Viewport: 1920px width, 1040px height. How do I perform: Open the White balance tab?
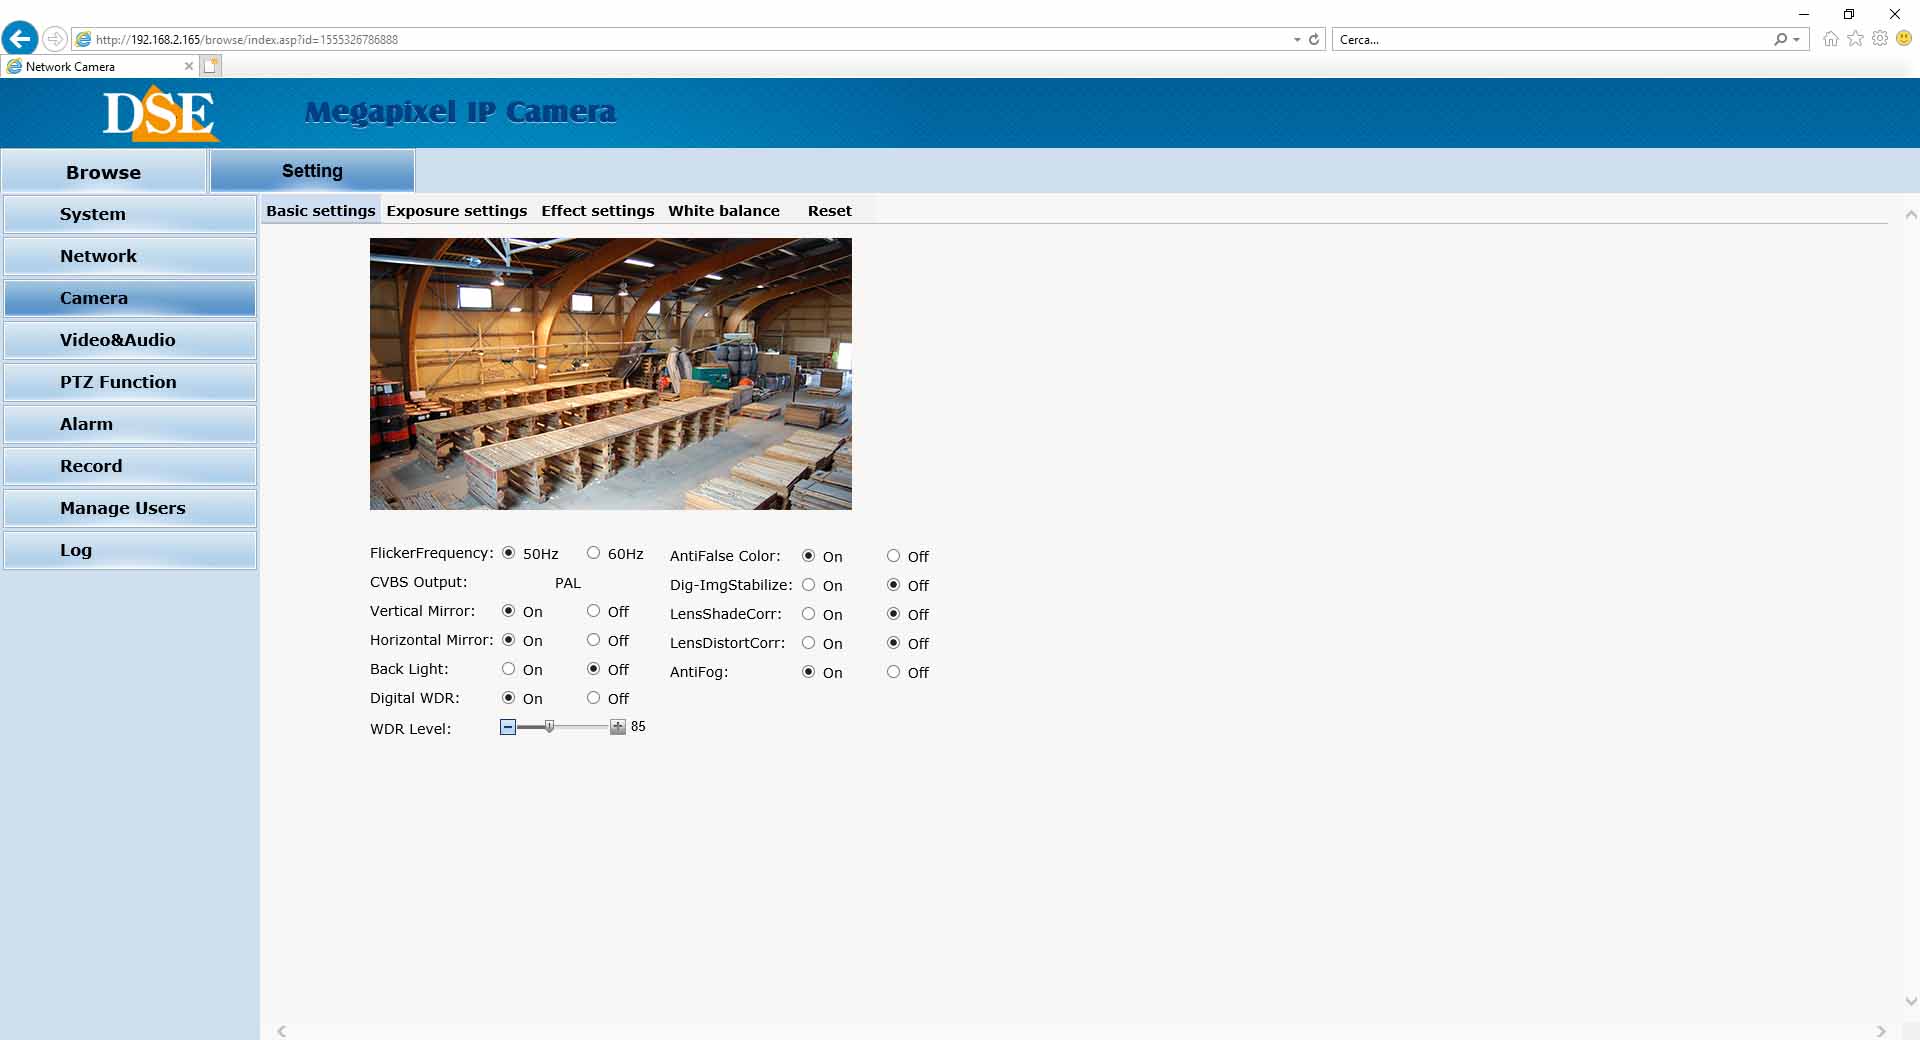(723, 211)
